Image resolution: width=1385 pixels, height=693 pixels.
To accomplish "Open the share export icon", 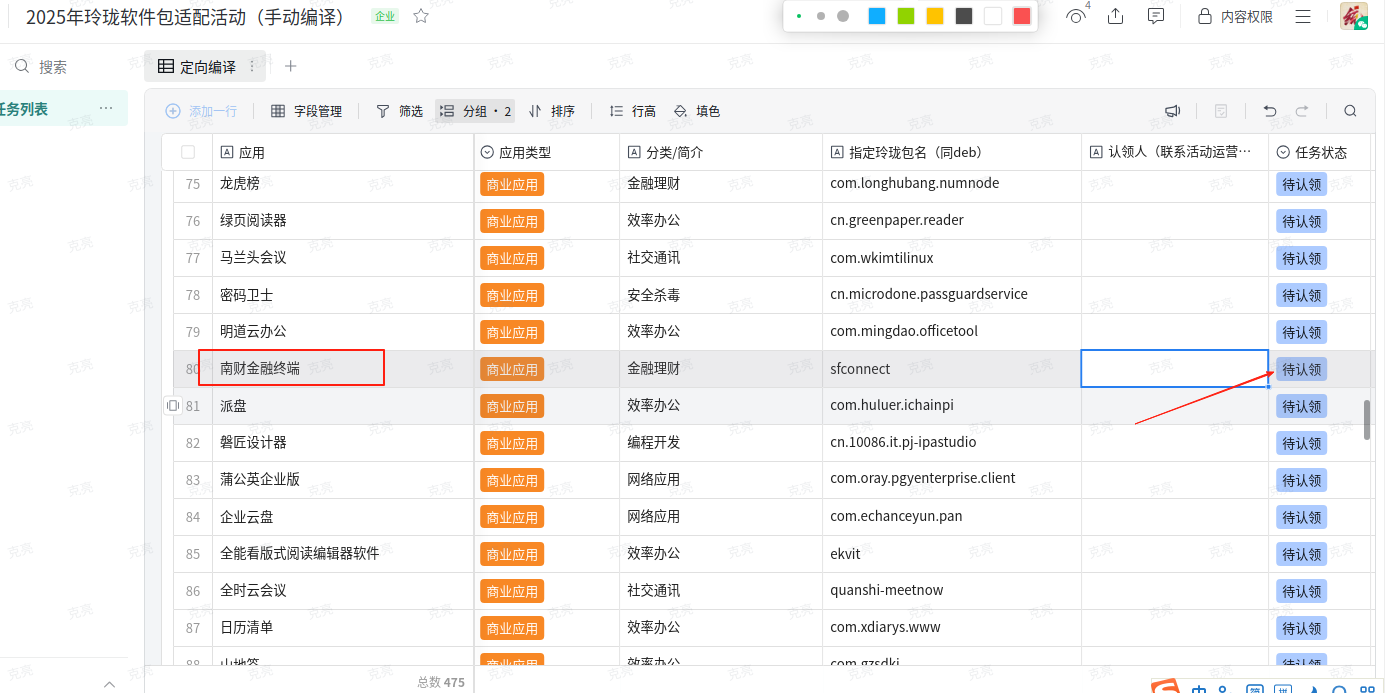I will click(1116, 16).
